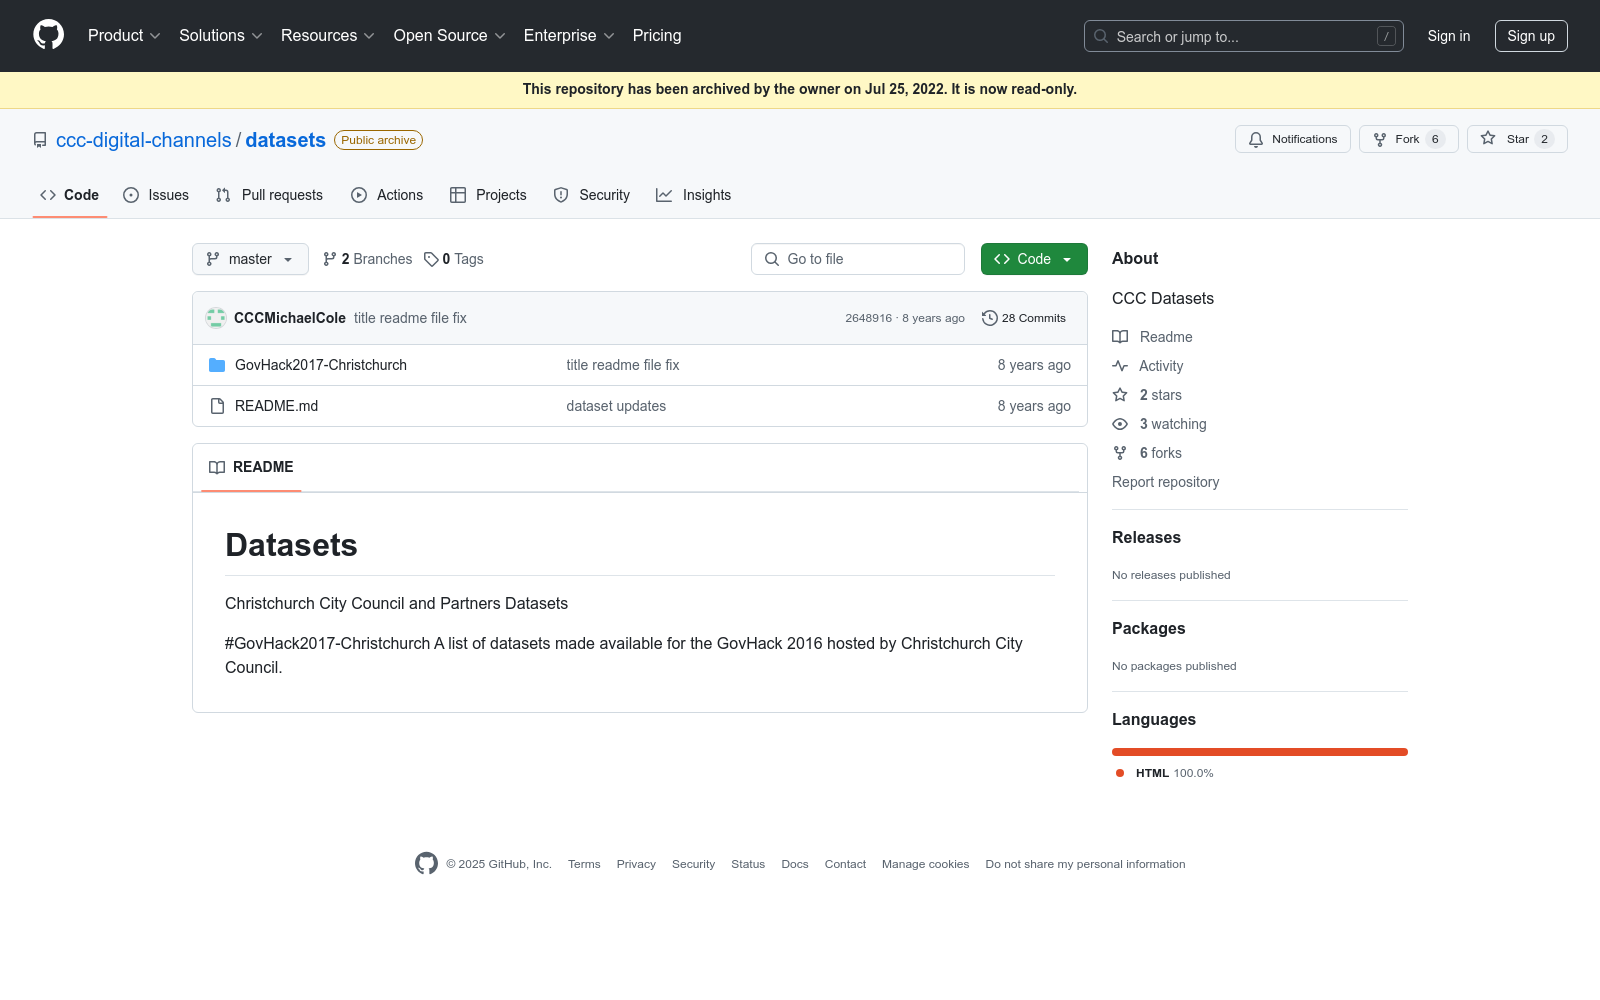Expand the Open Source menu

(x=450, y=35)
